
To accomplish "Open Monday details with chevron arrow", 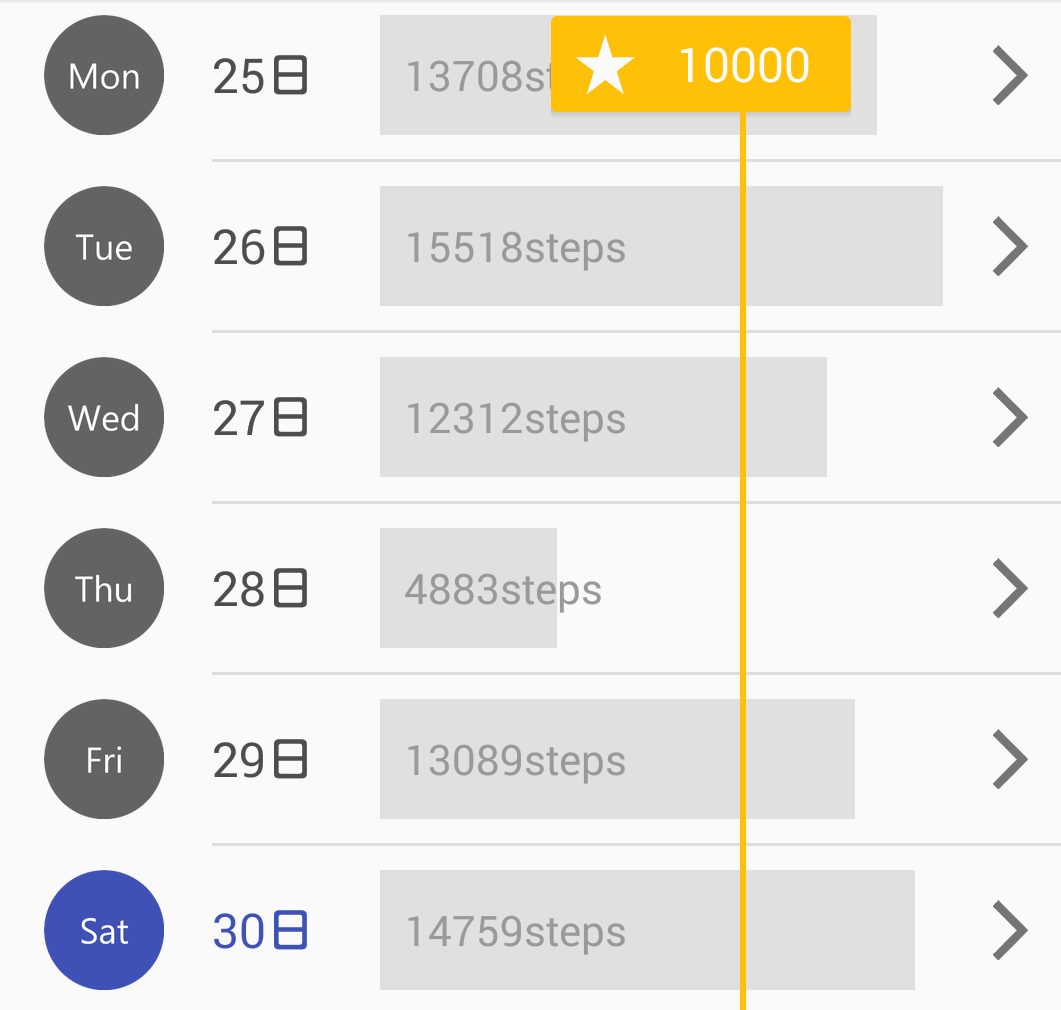I will pyautogui.click(x=1010, y=75).
